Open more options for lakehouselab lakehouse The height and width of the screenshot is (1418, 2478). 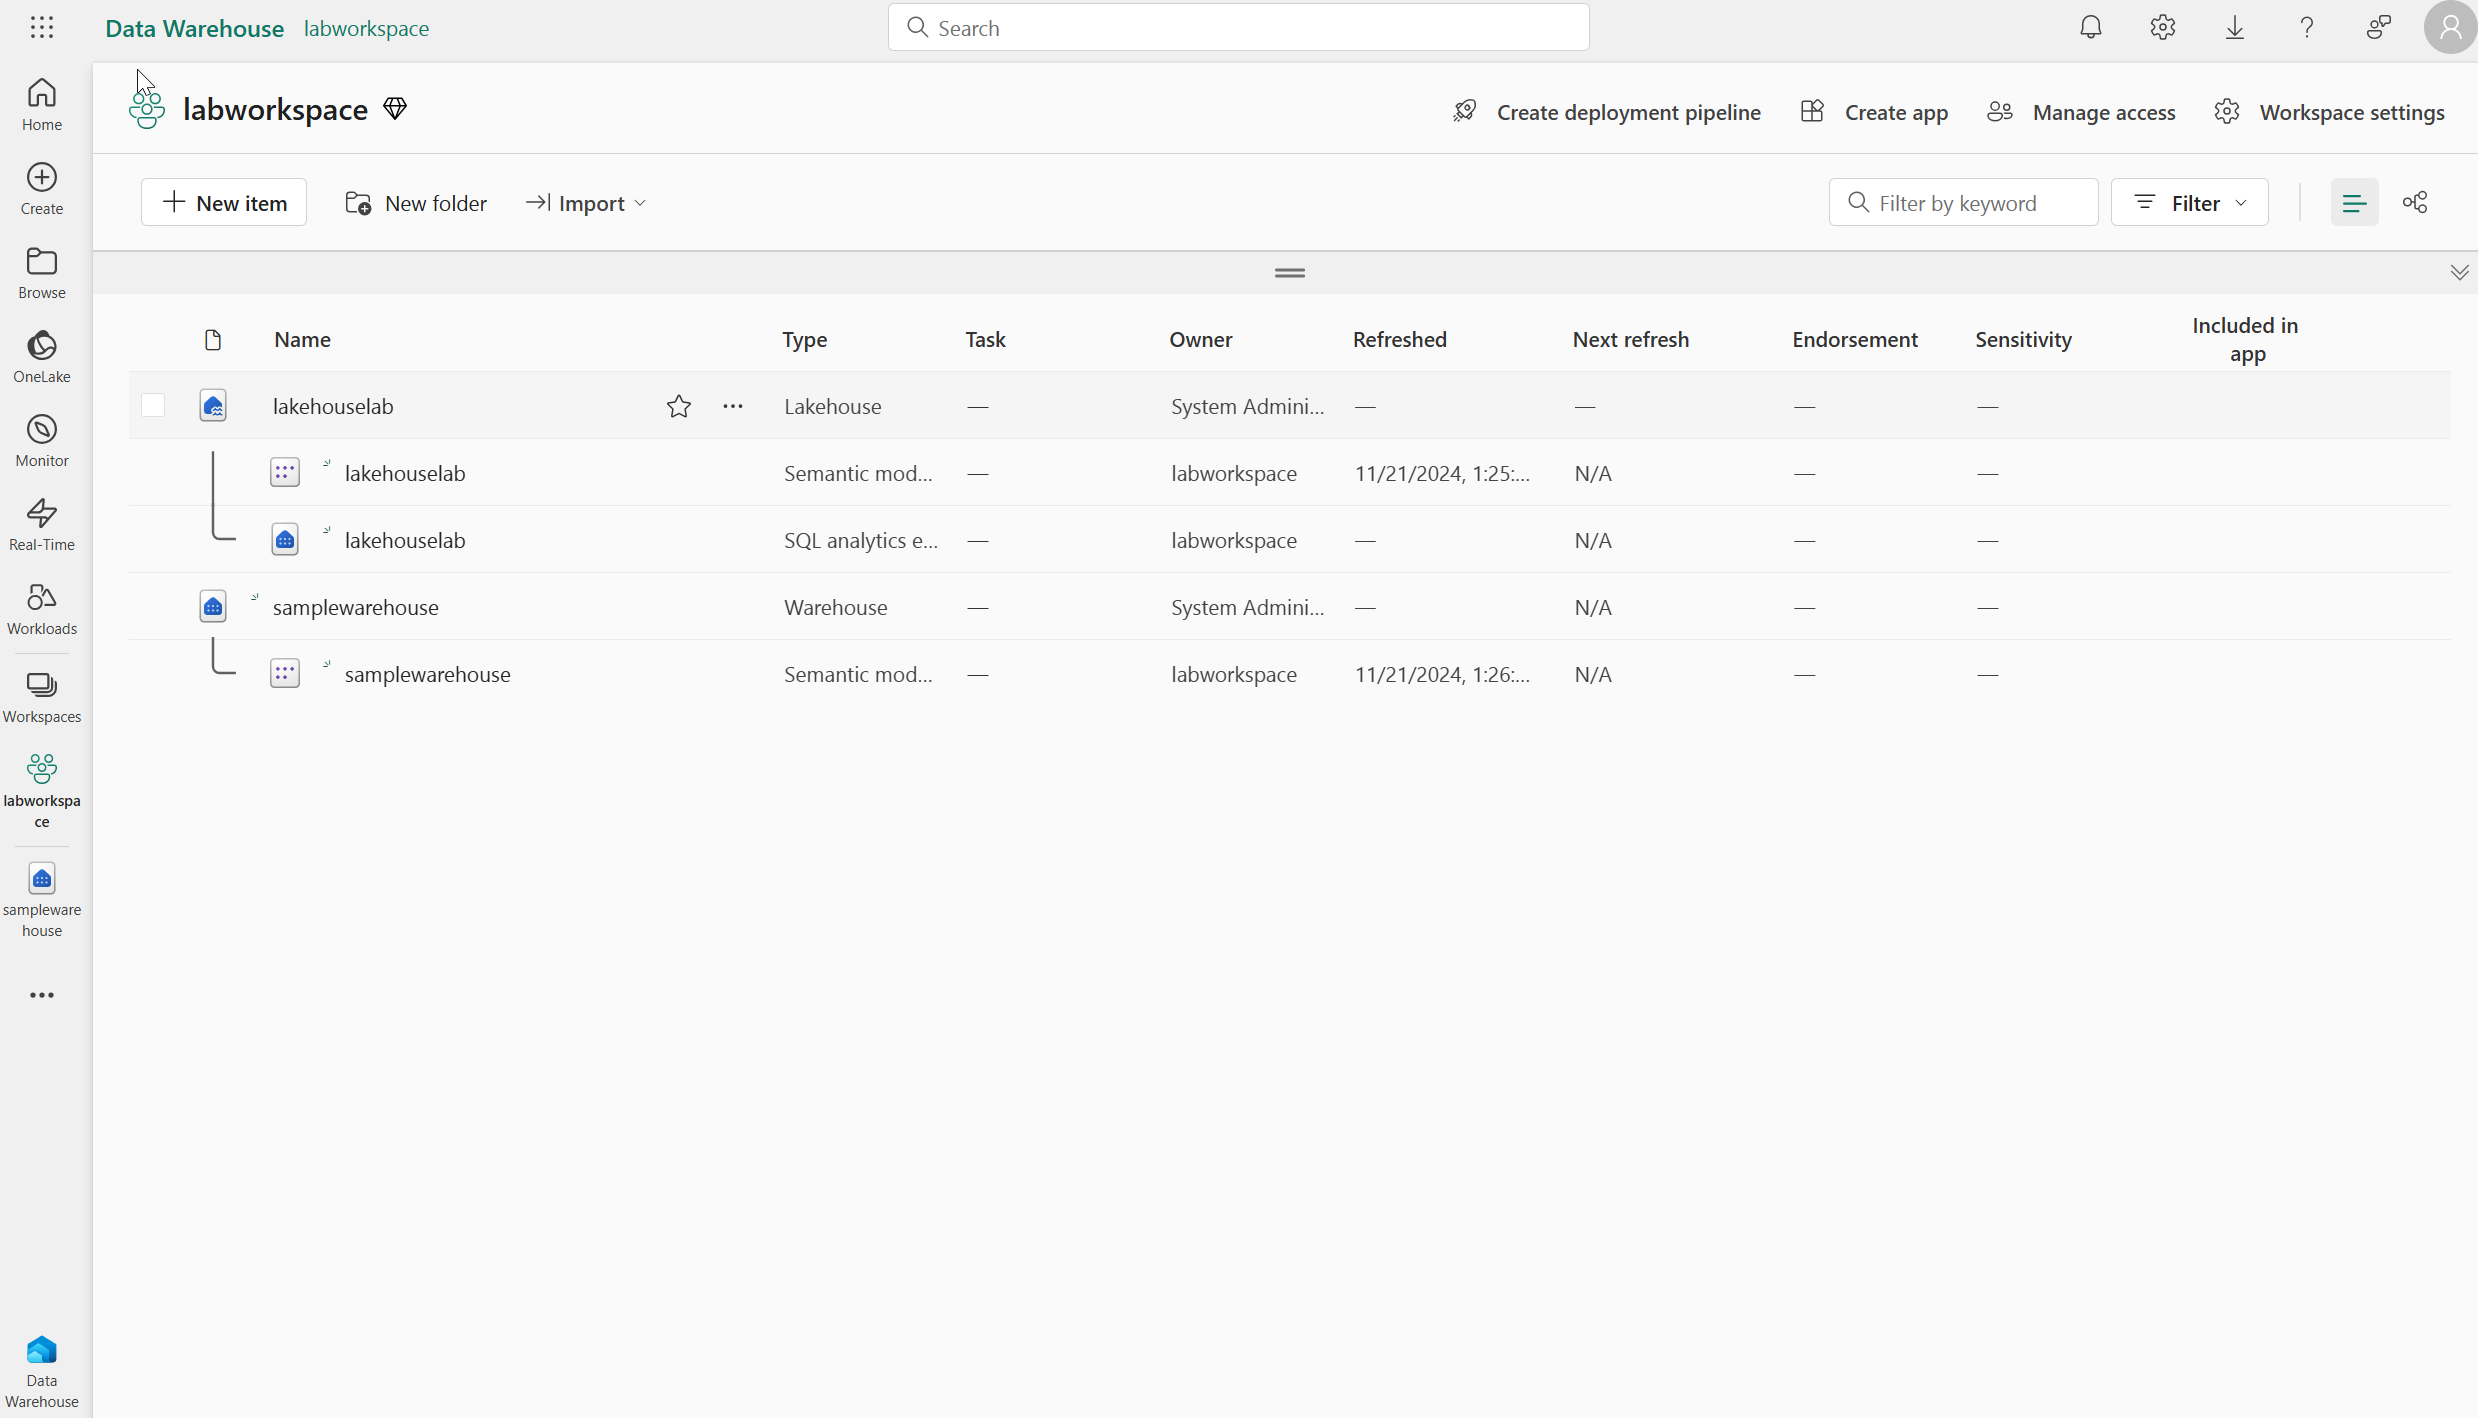click(733, 406)
